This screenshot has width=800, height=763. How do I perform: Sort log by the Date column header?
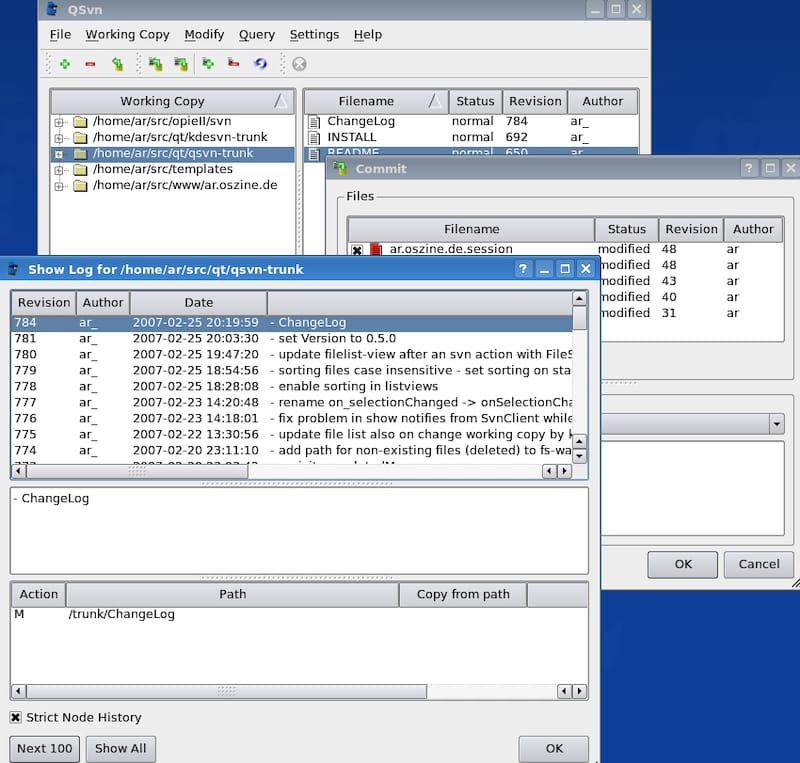point(198,303)
